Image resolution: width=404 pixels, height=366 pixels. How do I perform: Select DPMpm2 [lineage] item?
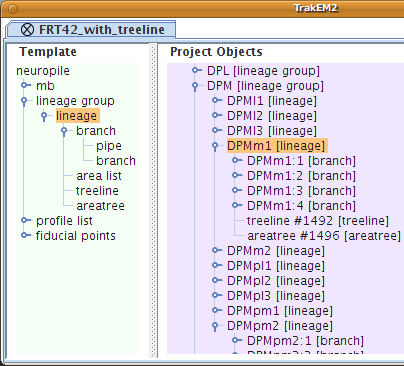tap(280, 326)
